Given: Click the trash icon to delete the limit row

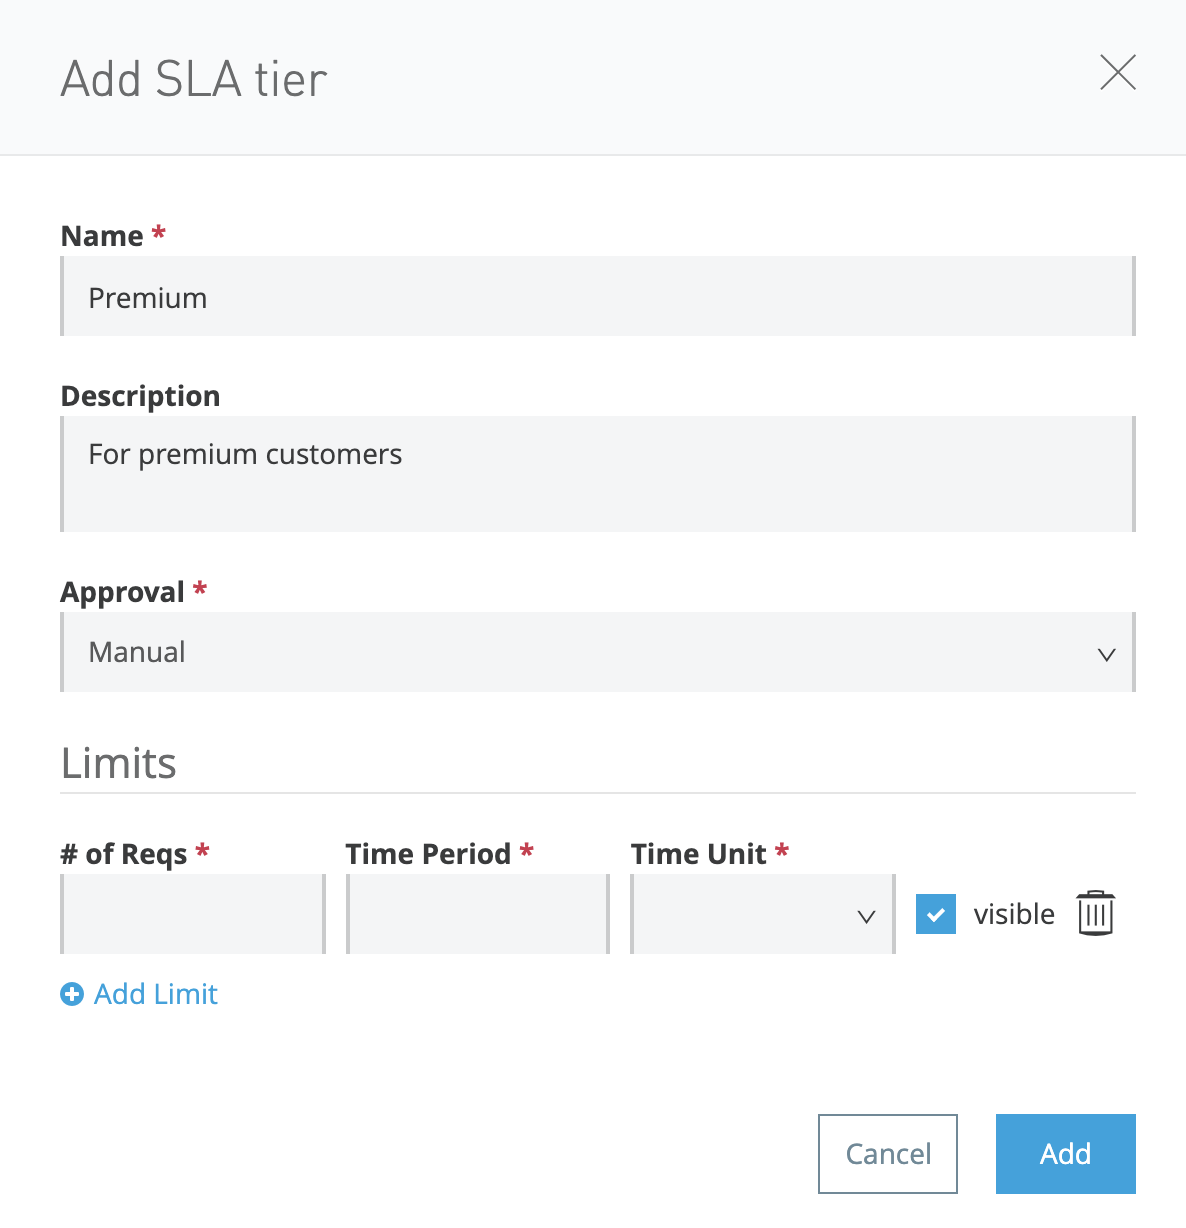Looking at the screenshot, I should 1096,912.
